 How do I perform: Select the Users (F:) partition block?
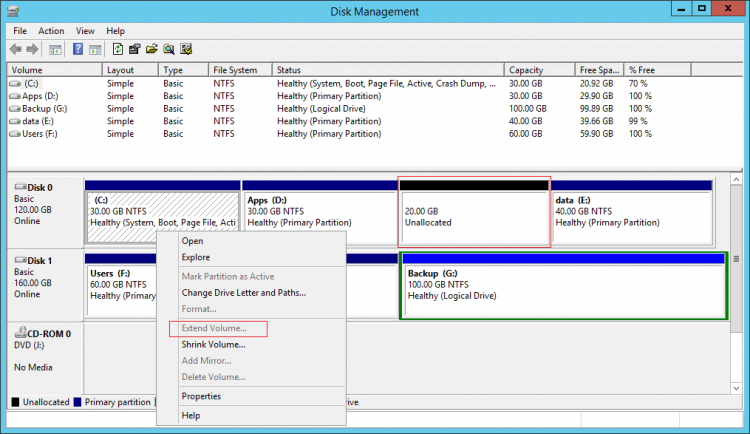click(x=121, y=286)
